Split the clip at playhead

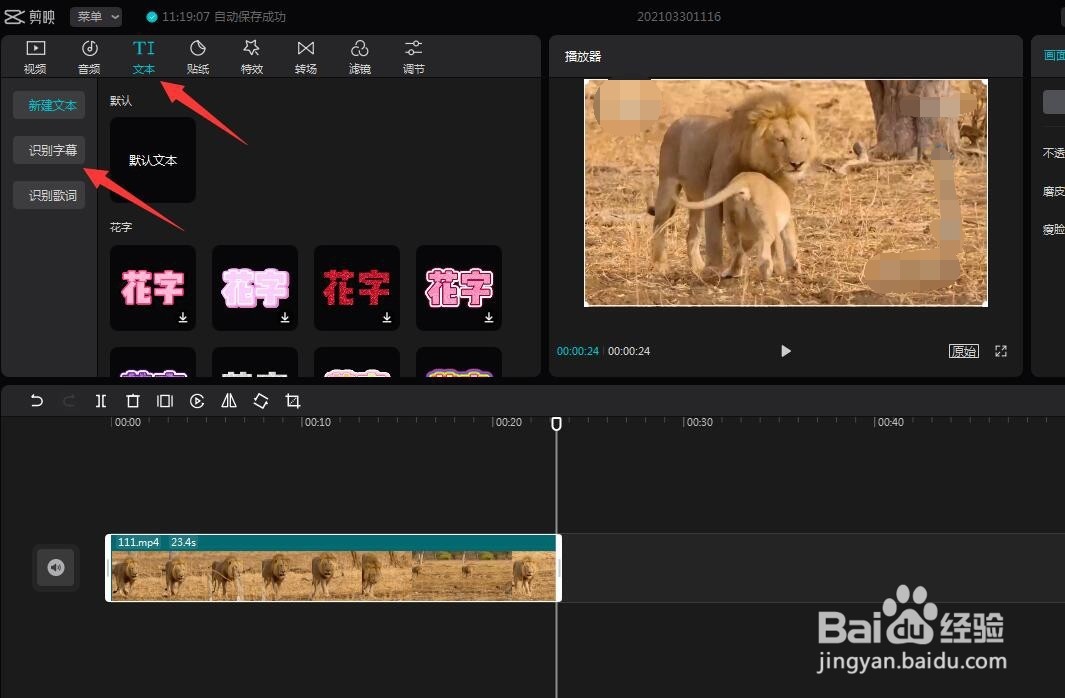pos(101,401)
